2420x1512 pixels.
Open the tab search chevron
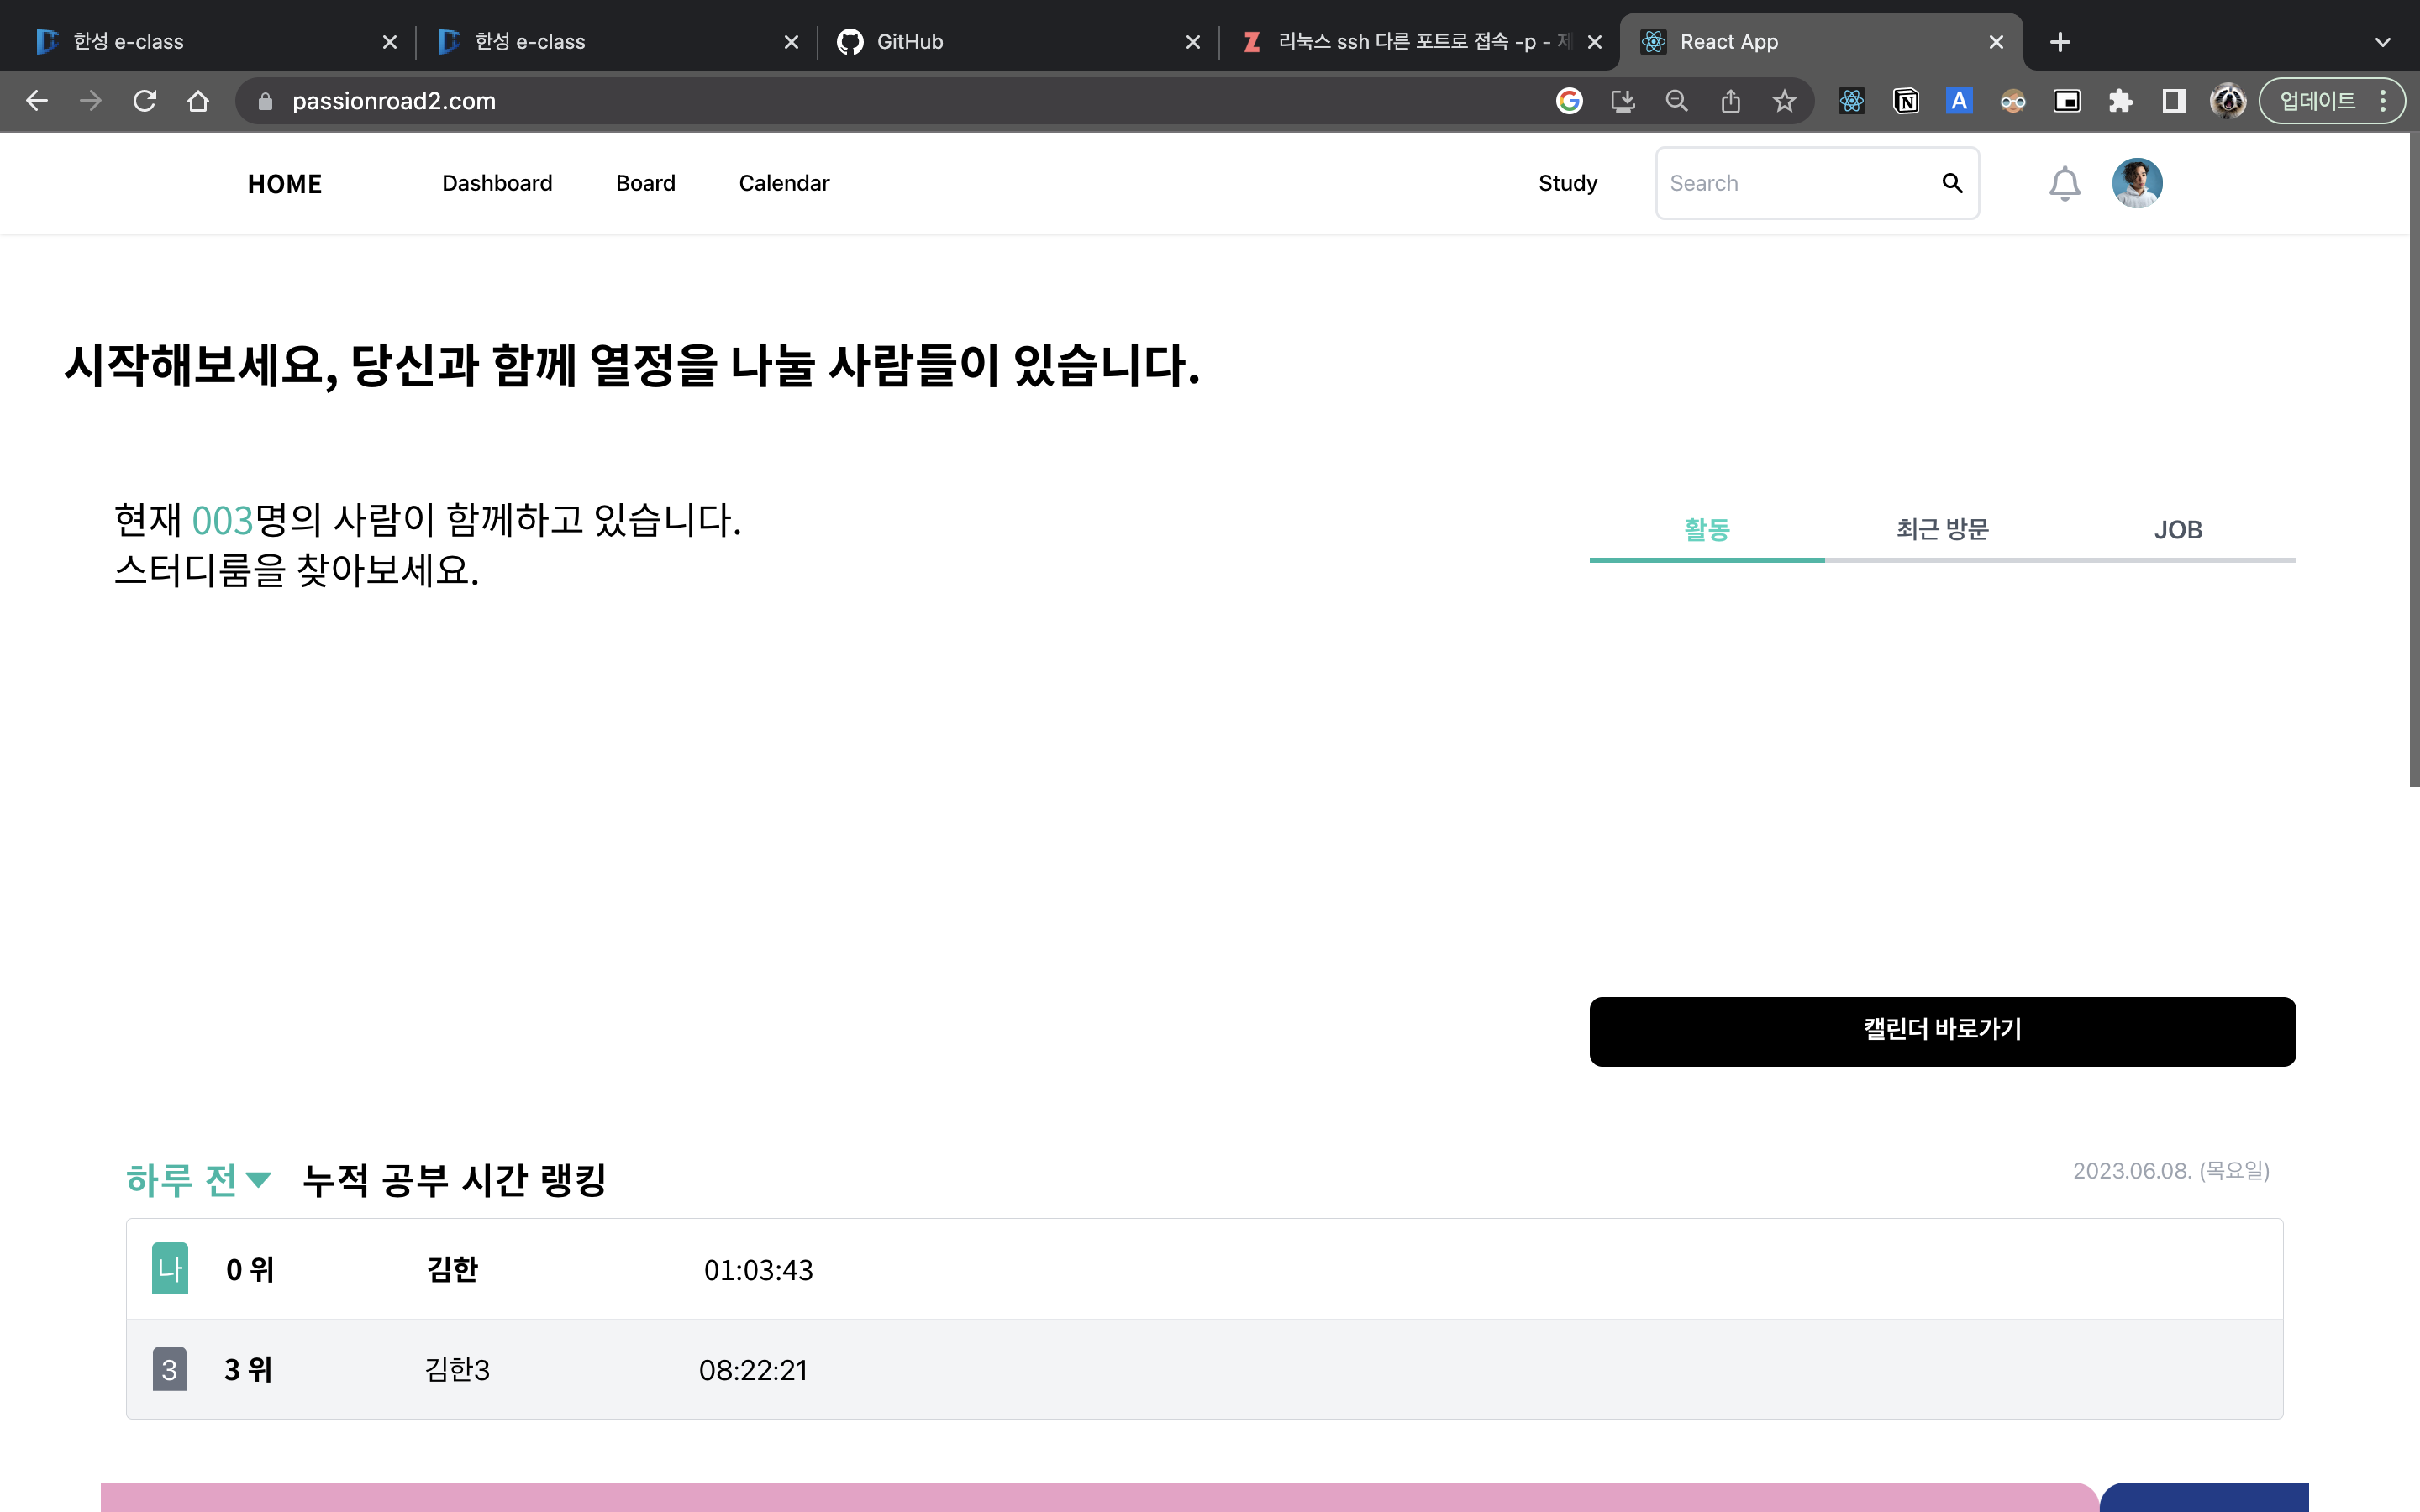point(2382,41)
